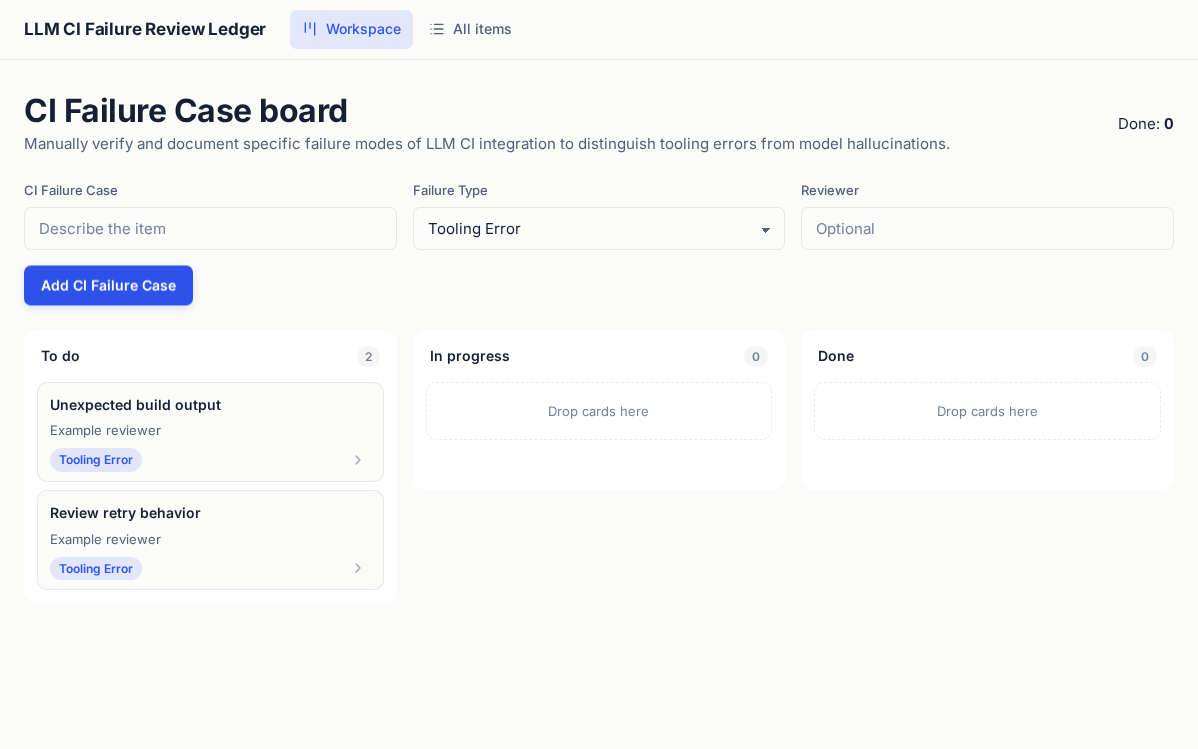Click the Reviewer field label
Screen dimensions: 1198x749
tap(830, 190)
